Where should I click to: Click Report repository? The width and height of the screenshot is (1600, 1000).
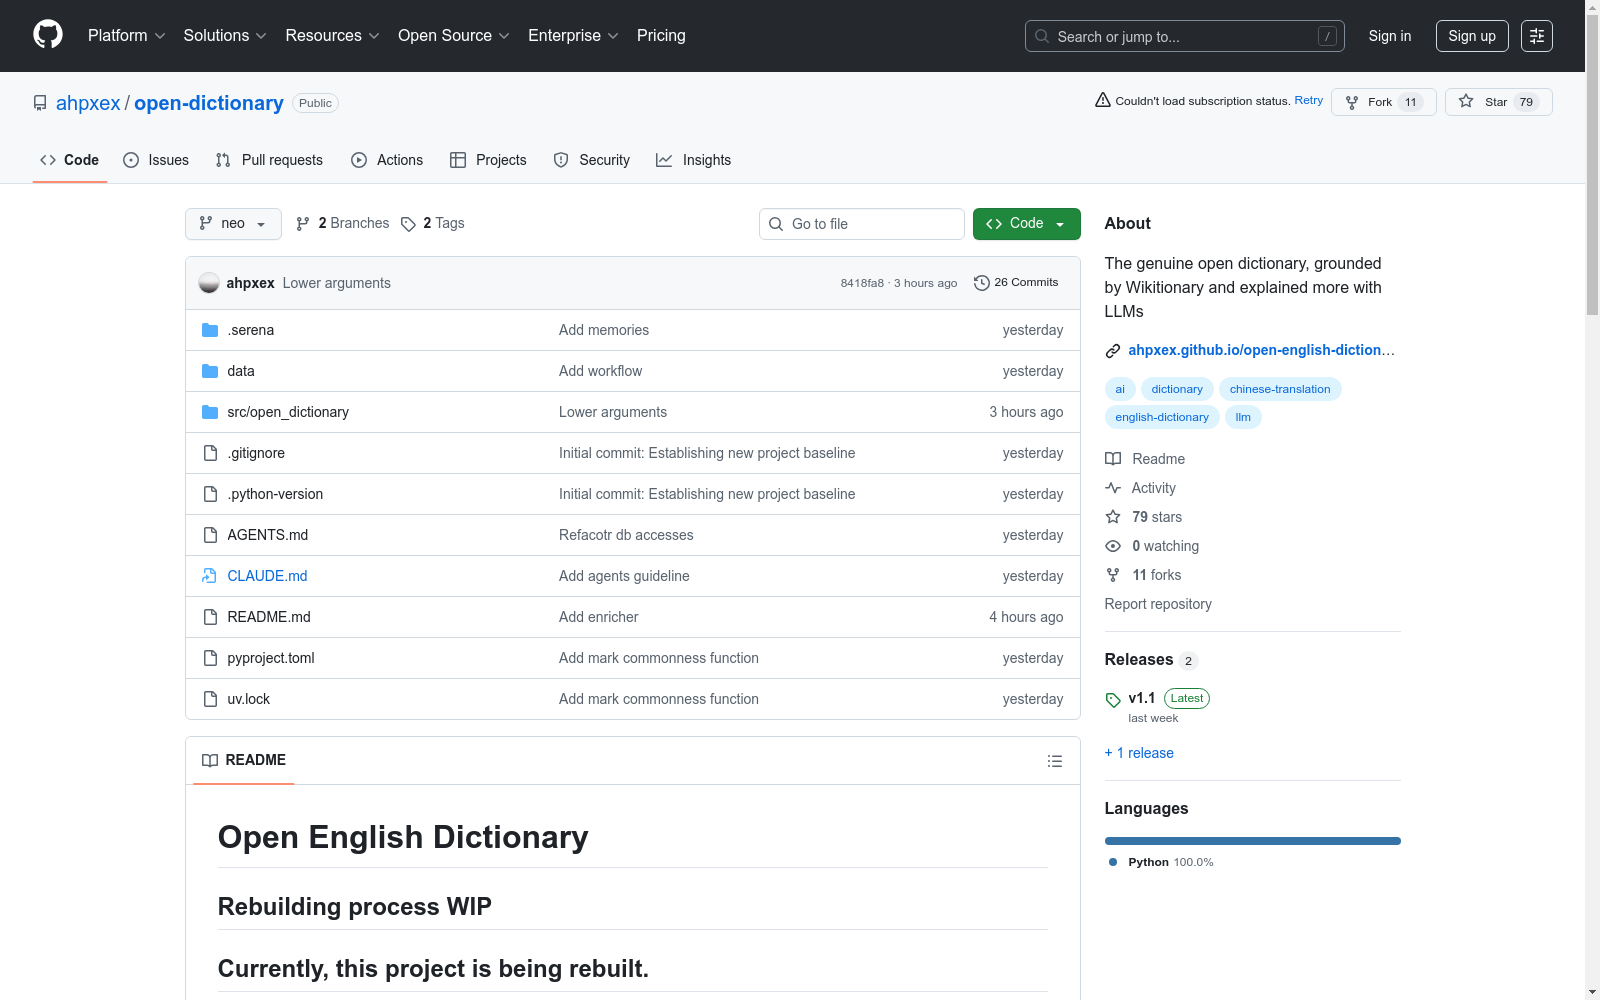click(1158, 604)
